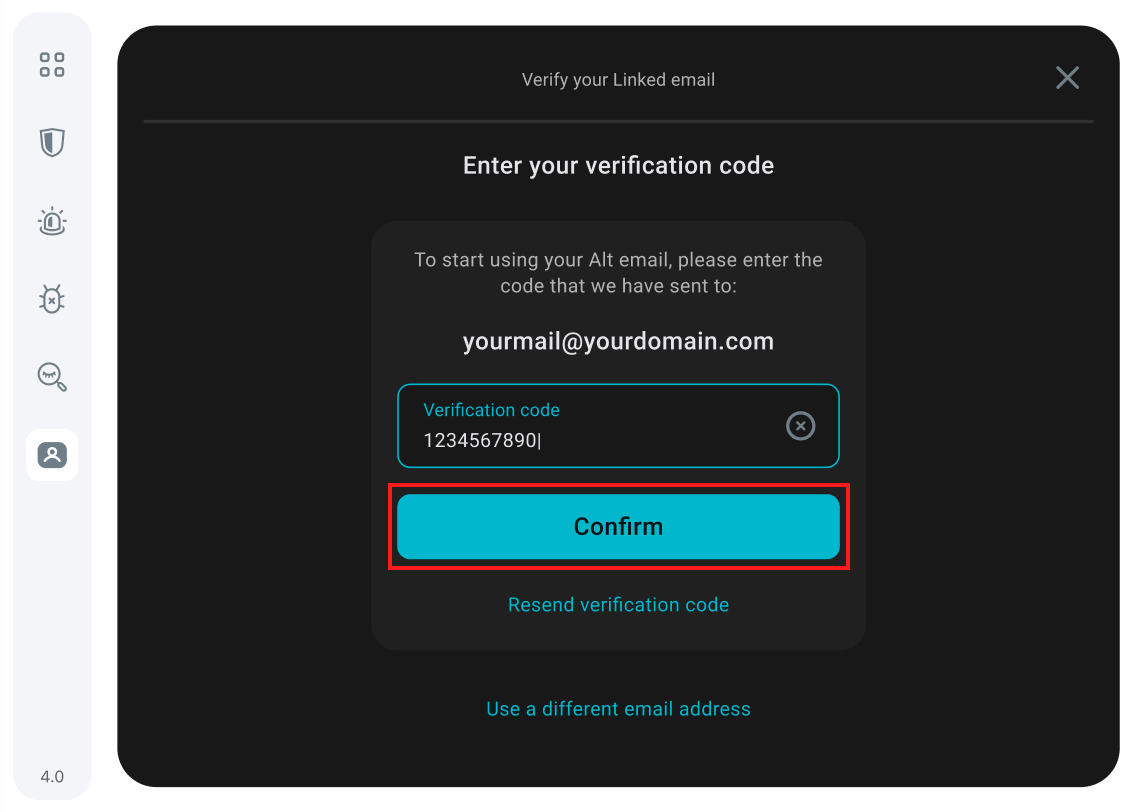Viewport: 1145px width, 812px height.
Task: Open the alarm siren alerts icon
Action: tap(52, 221)
